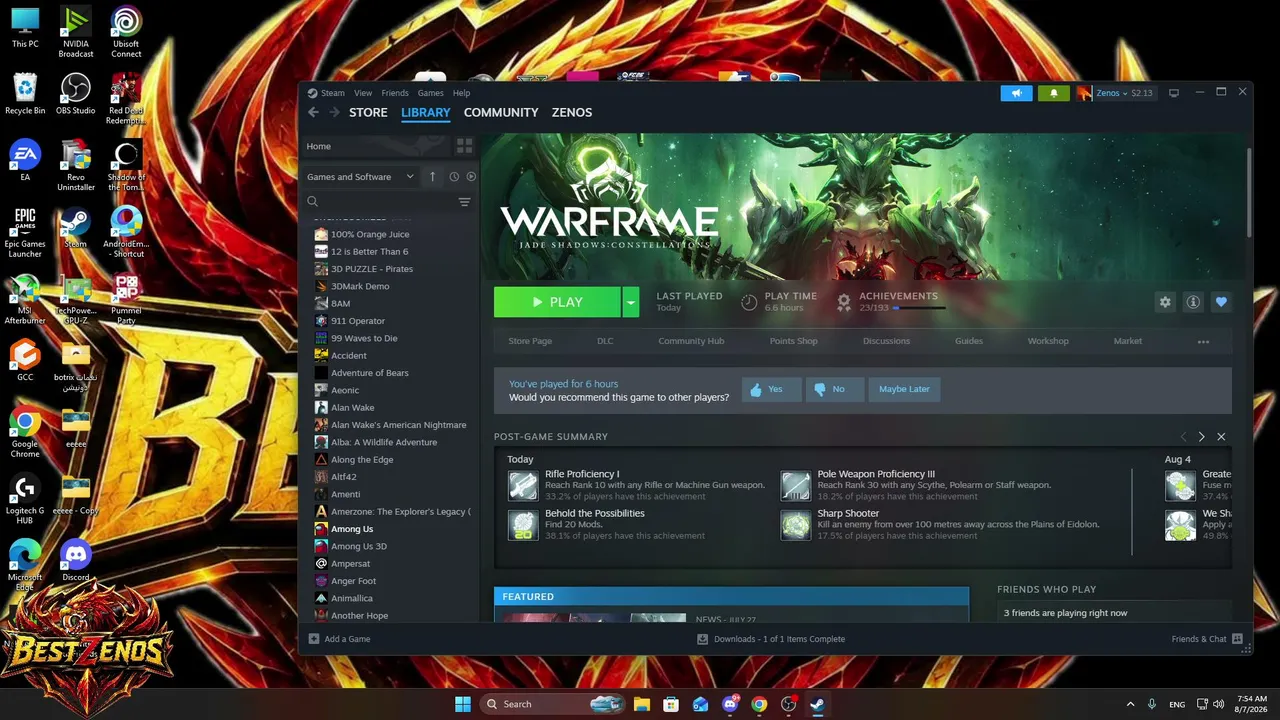Screen dimensions: 1280x720
Task: Click the achievements progress bar
Action: tap(919, 308)
